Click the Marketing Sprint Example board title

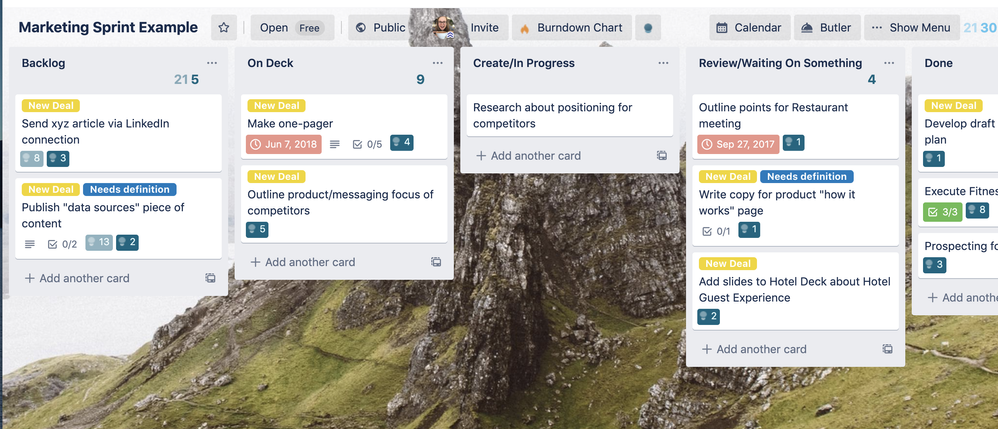tap(108, 28)
